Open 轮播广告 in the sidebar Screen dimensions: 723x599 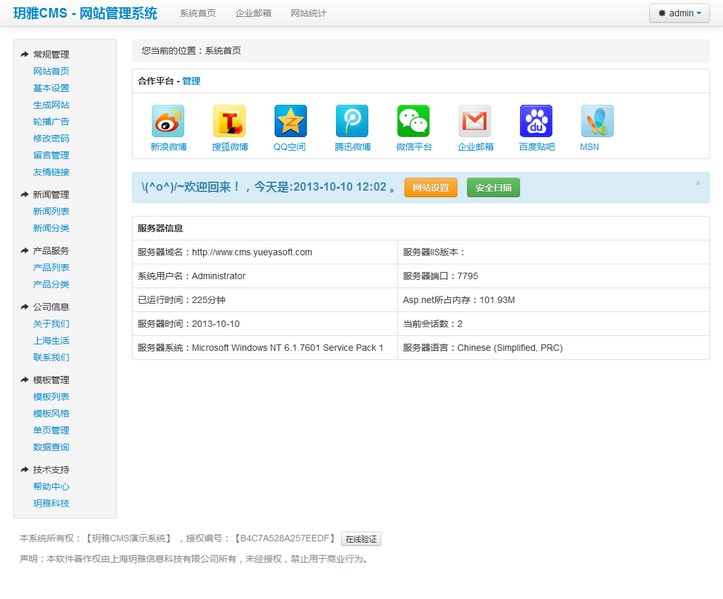(x=51, y=122)
